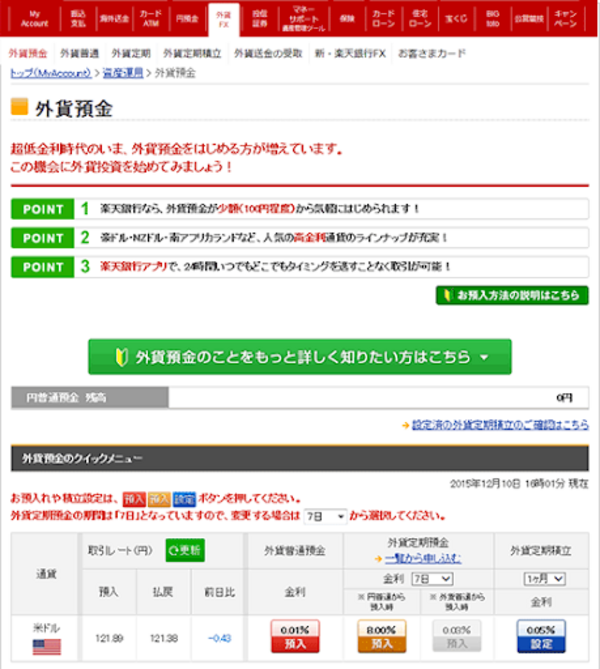Expand 外貨預金のことをもっと詳しく知りたい方はこちら banner

(299, 356)
